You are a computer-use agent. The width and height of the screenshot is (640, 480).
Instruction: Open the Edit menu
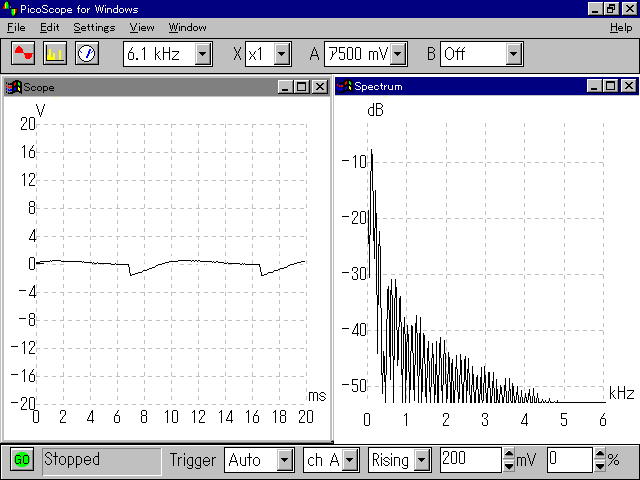pos(50,27)
